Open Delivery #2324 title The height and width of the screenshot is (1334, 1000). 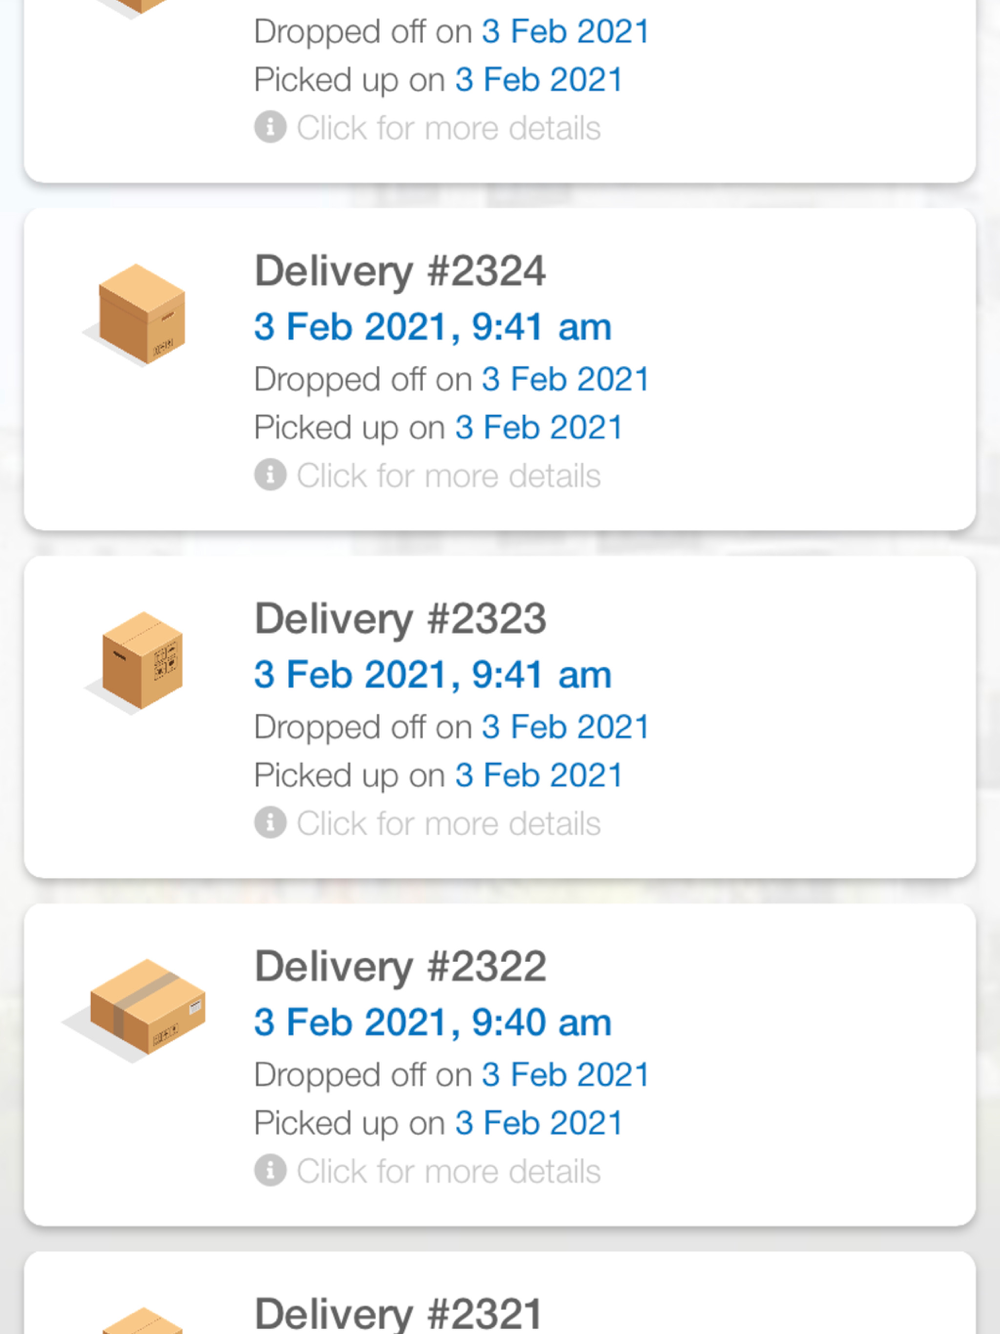pos(400,272)
